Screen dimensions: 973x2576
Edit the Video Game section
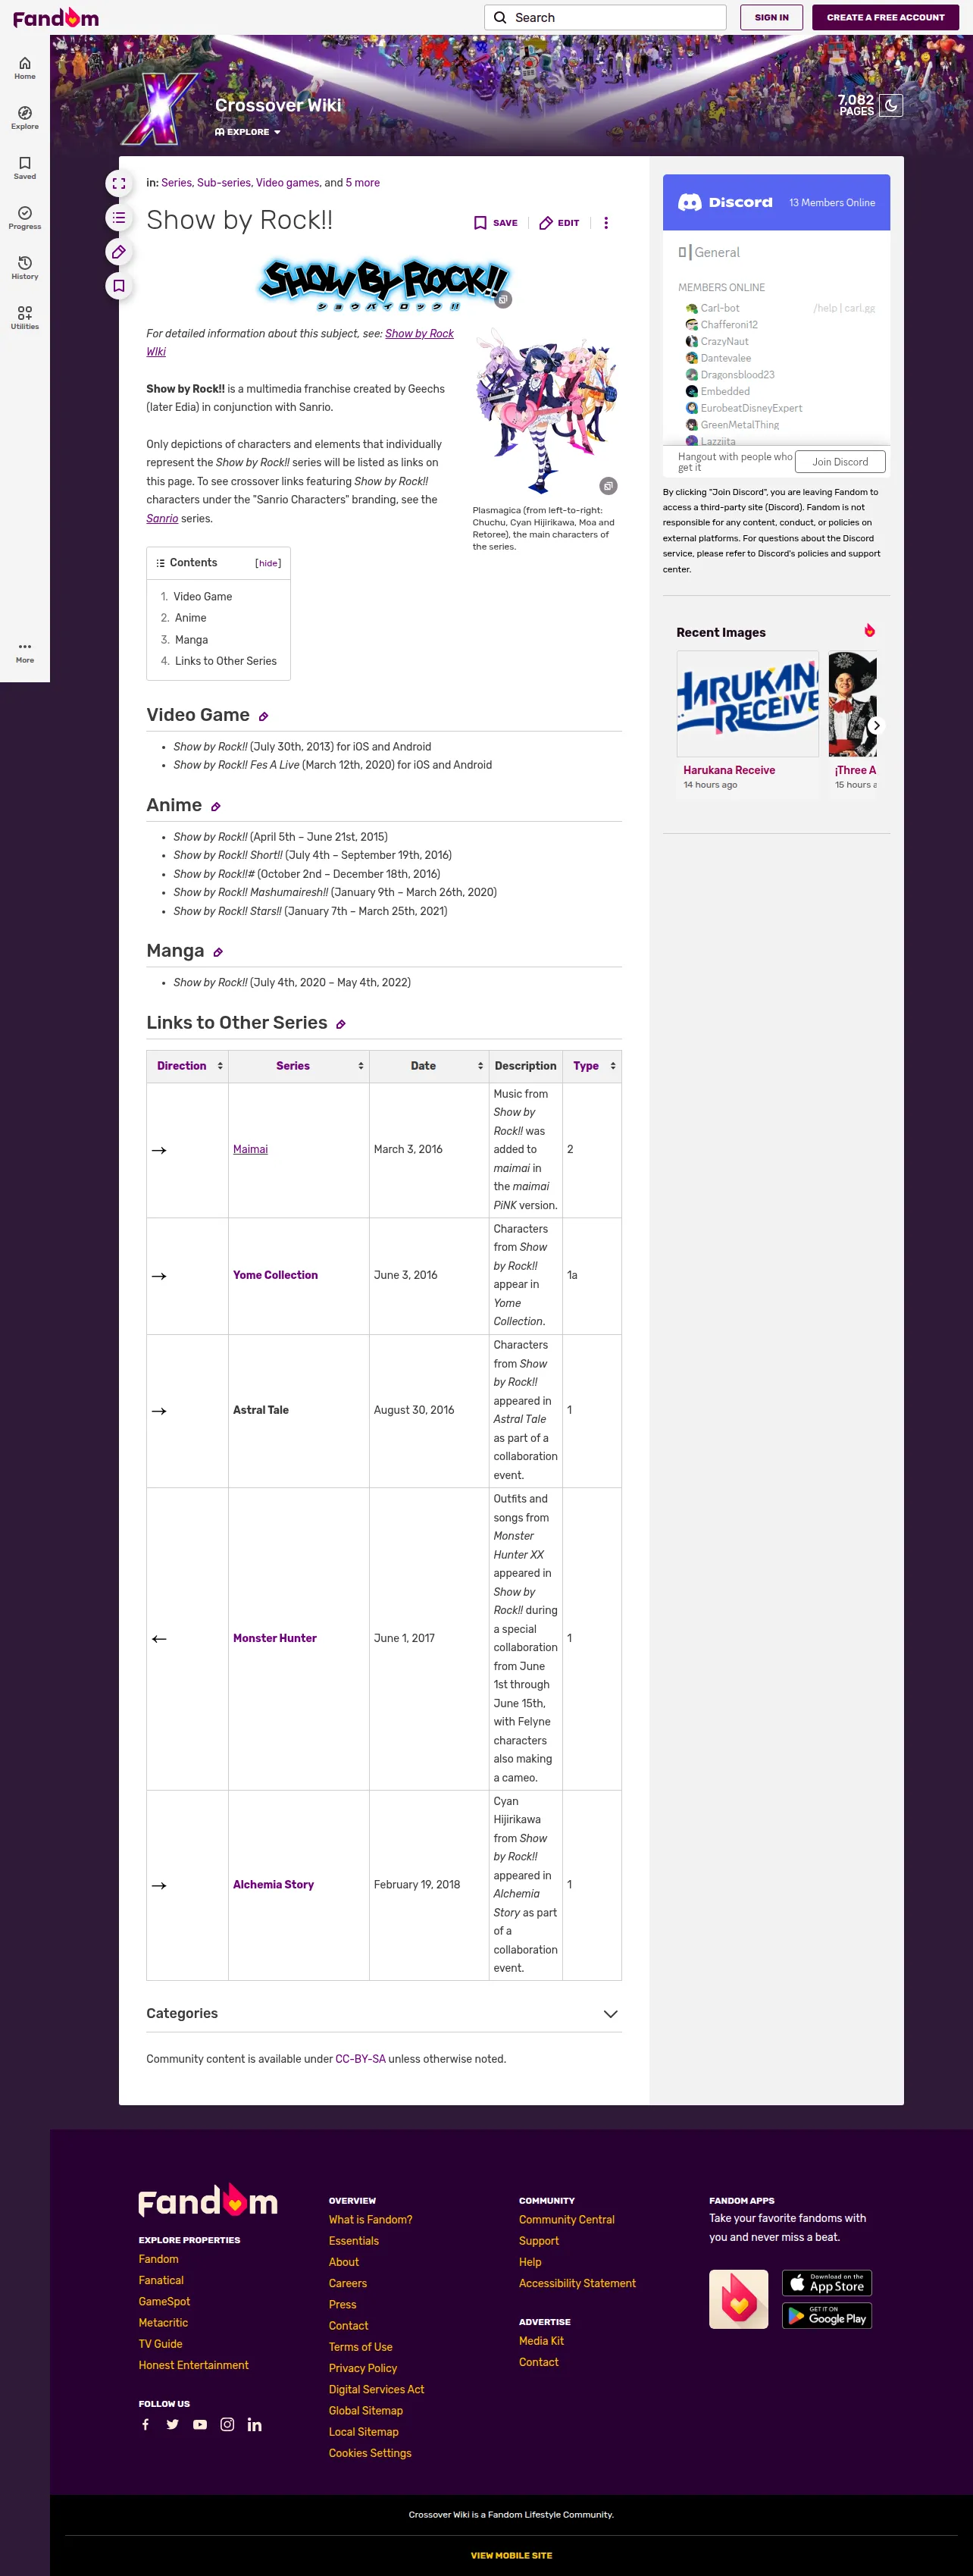click(264, 717)
